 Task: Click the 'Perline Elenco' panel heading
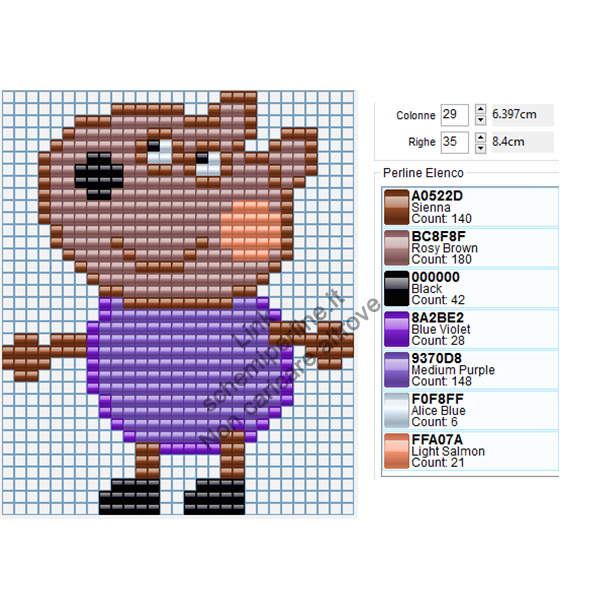pos(423,173)
